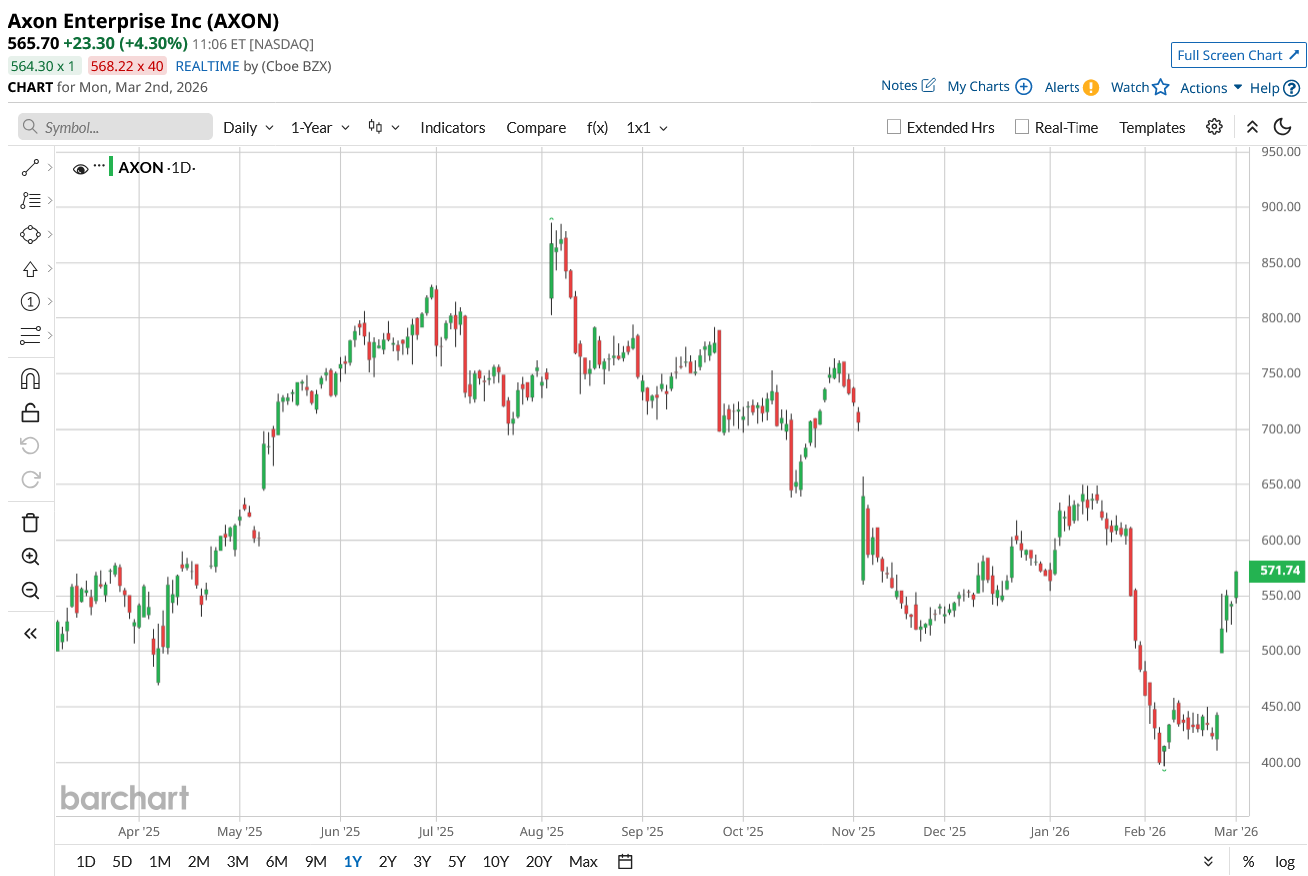Select the 6M time range
The height and width of the screenshot is (876, 1308).
276,861
